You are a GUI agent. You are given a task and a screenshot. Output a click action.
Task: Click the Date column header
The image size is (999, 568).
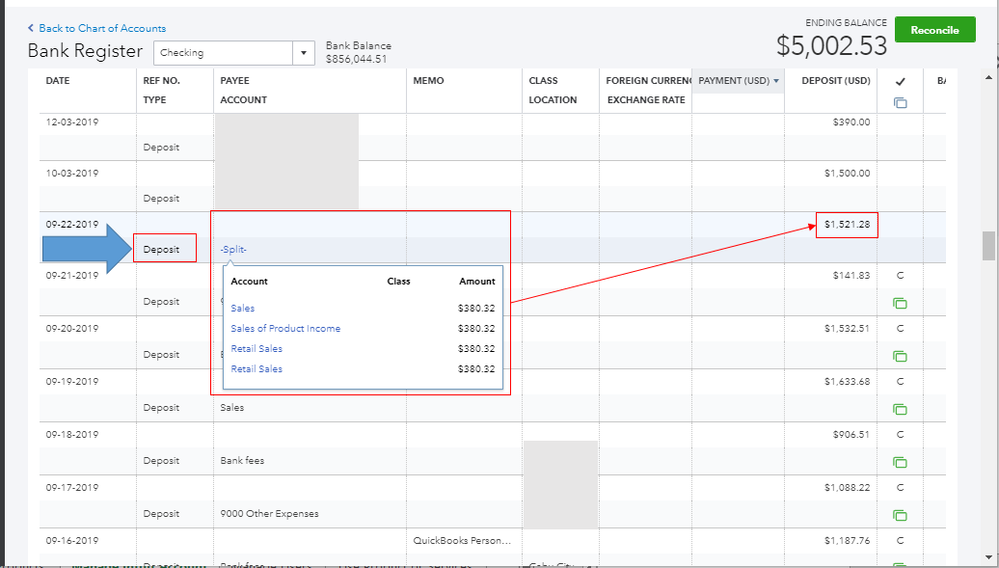(x=58, y=81)
